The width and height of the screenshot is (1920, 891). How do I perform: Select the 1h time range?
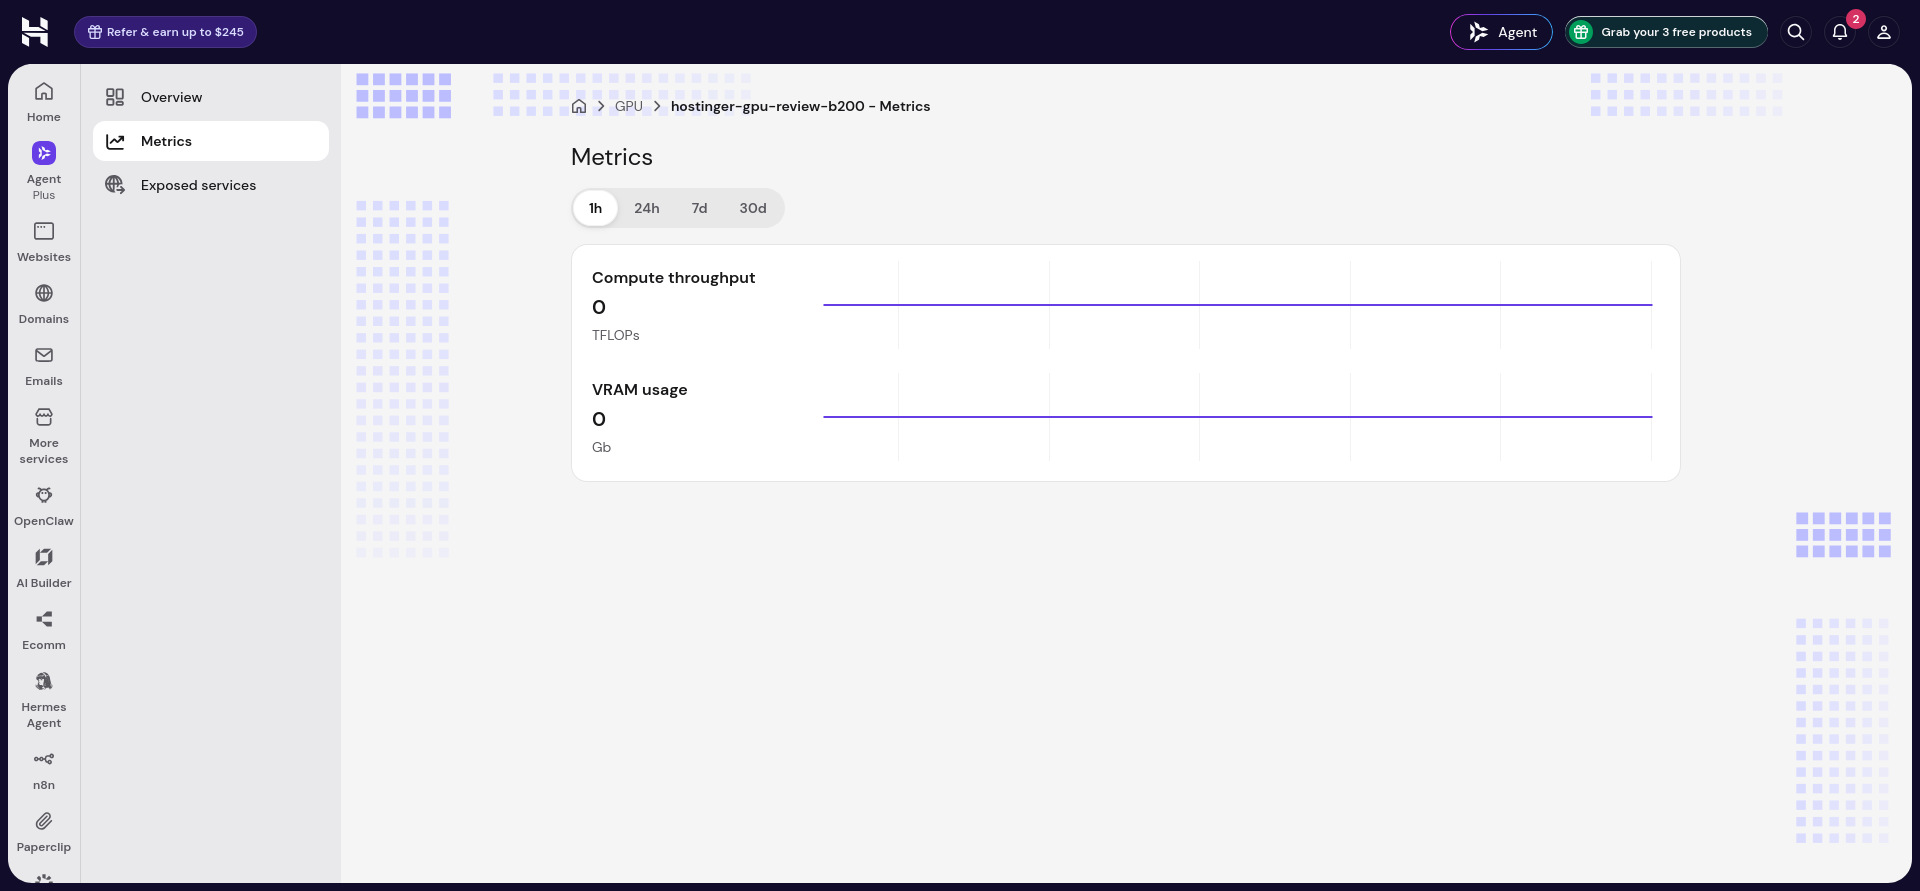(x=595, y=208)
